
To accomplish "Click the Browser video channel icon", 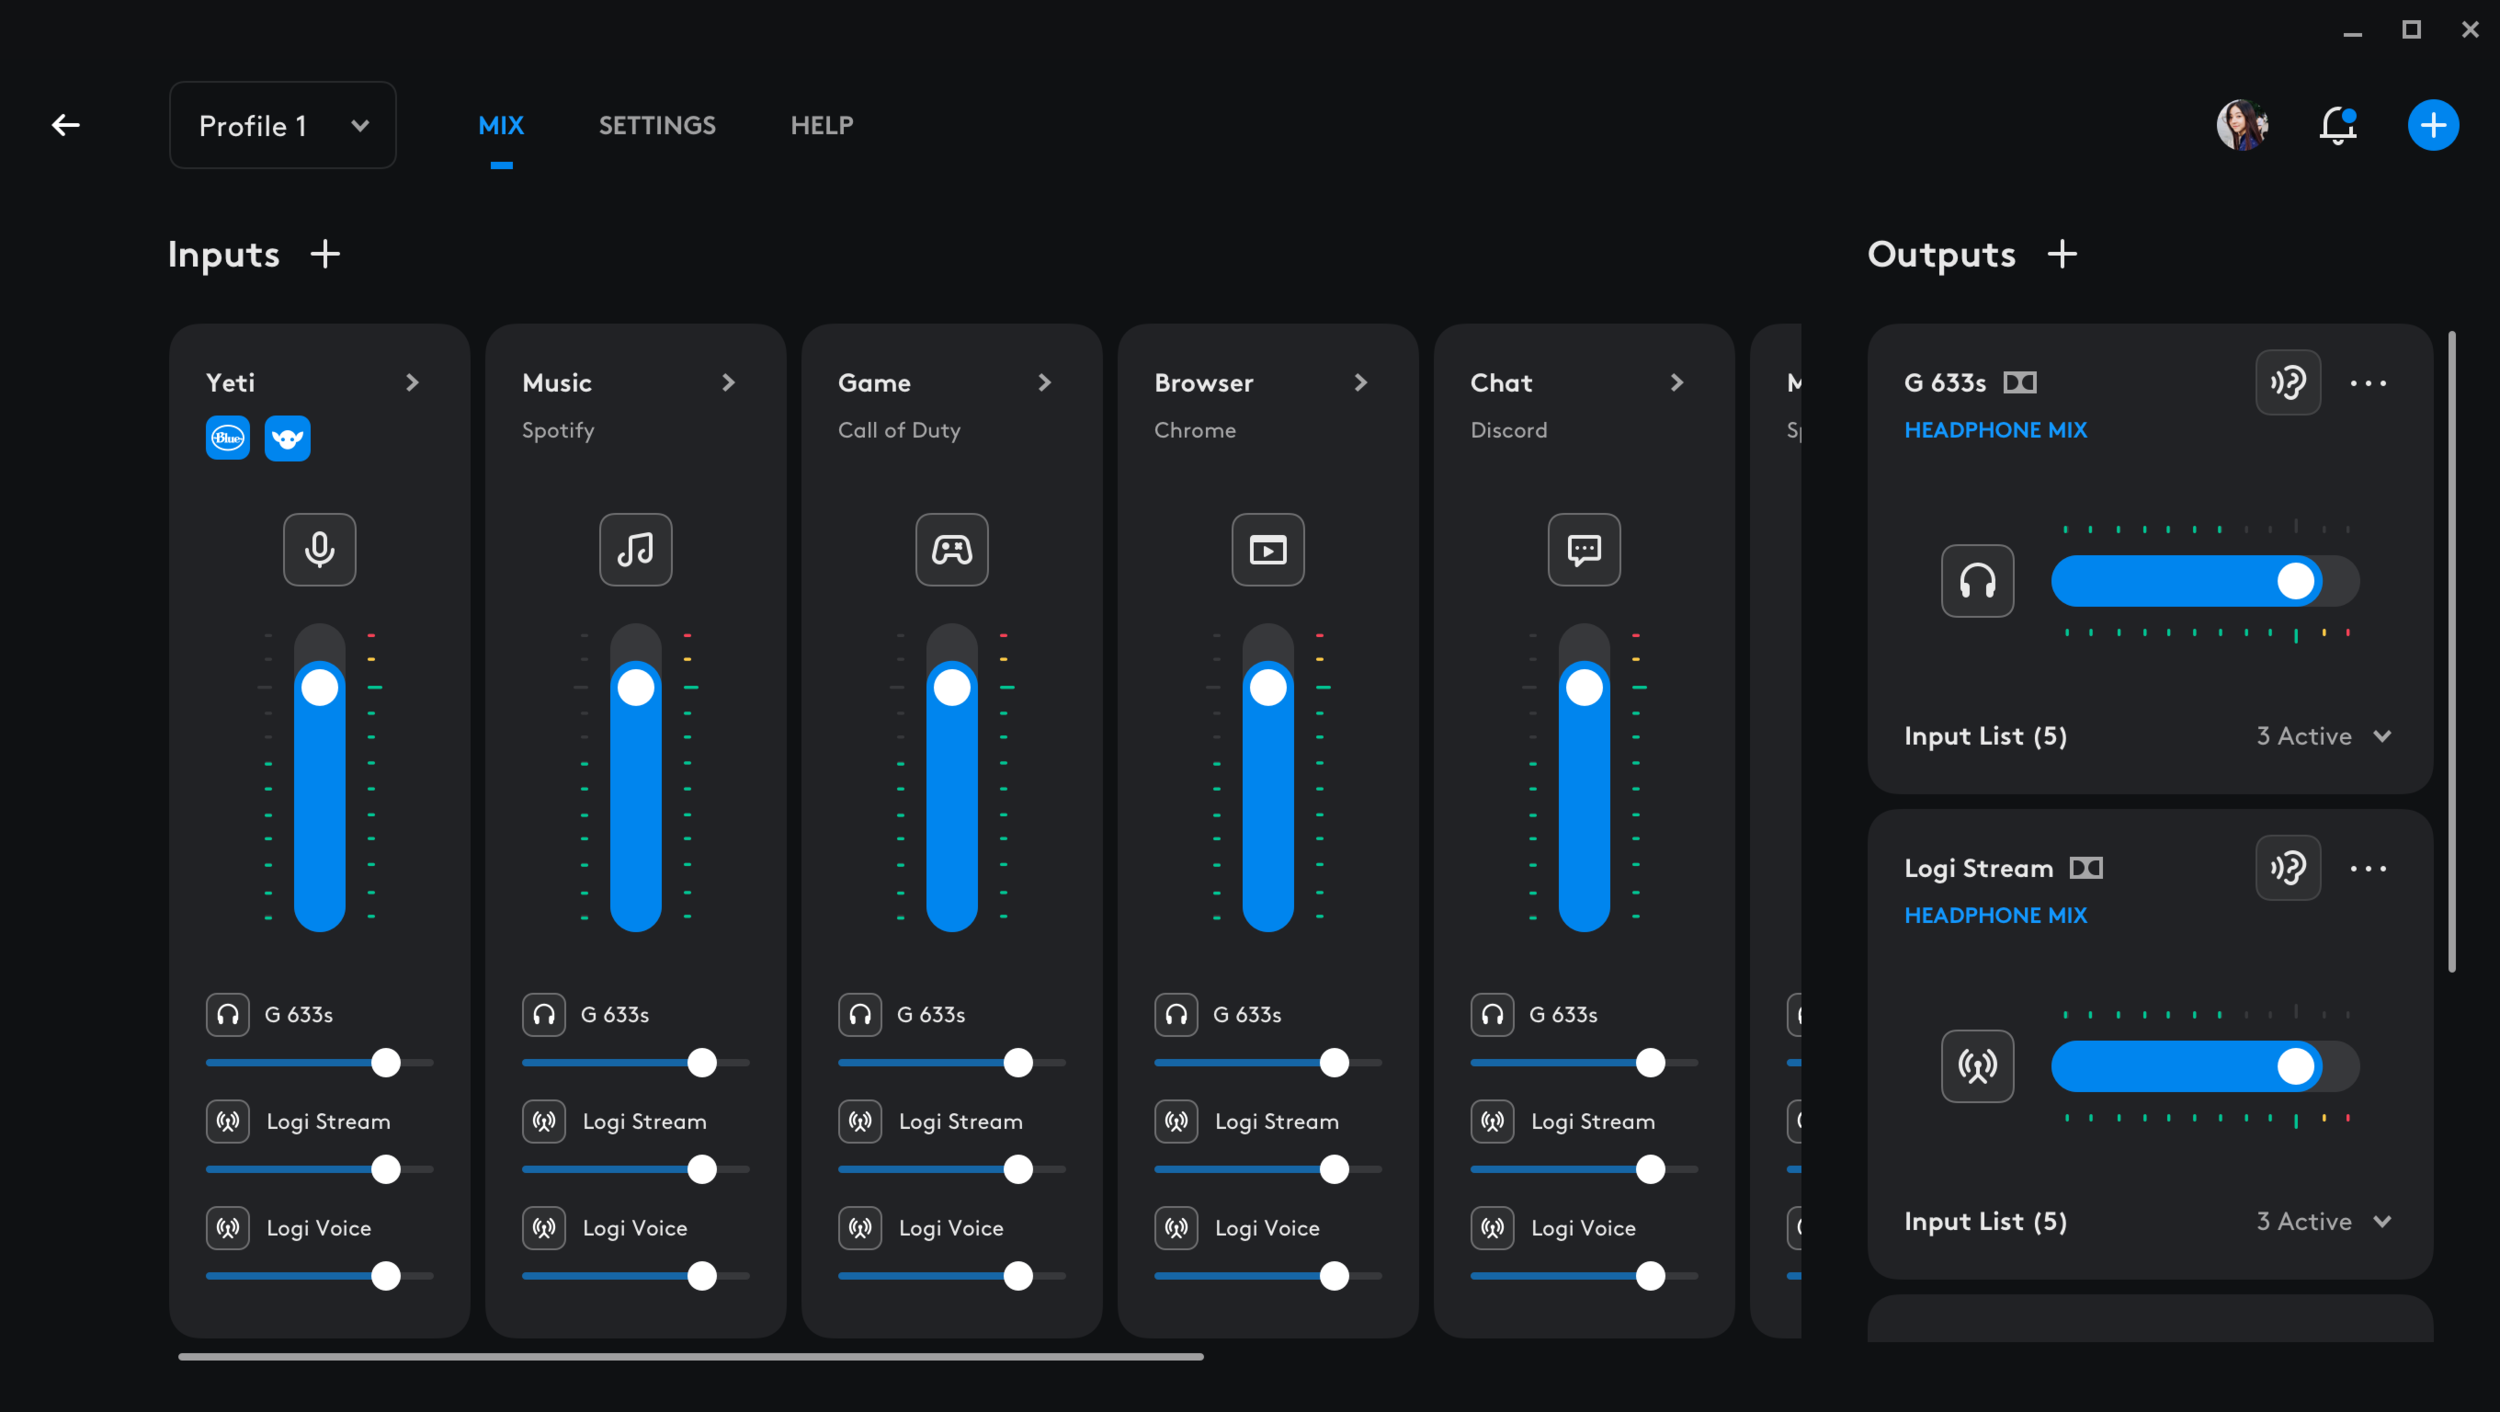I will (x=1267, y=549).
